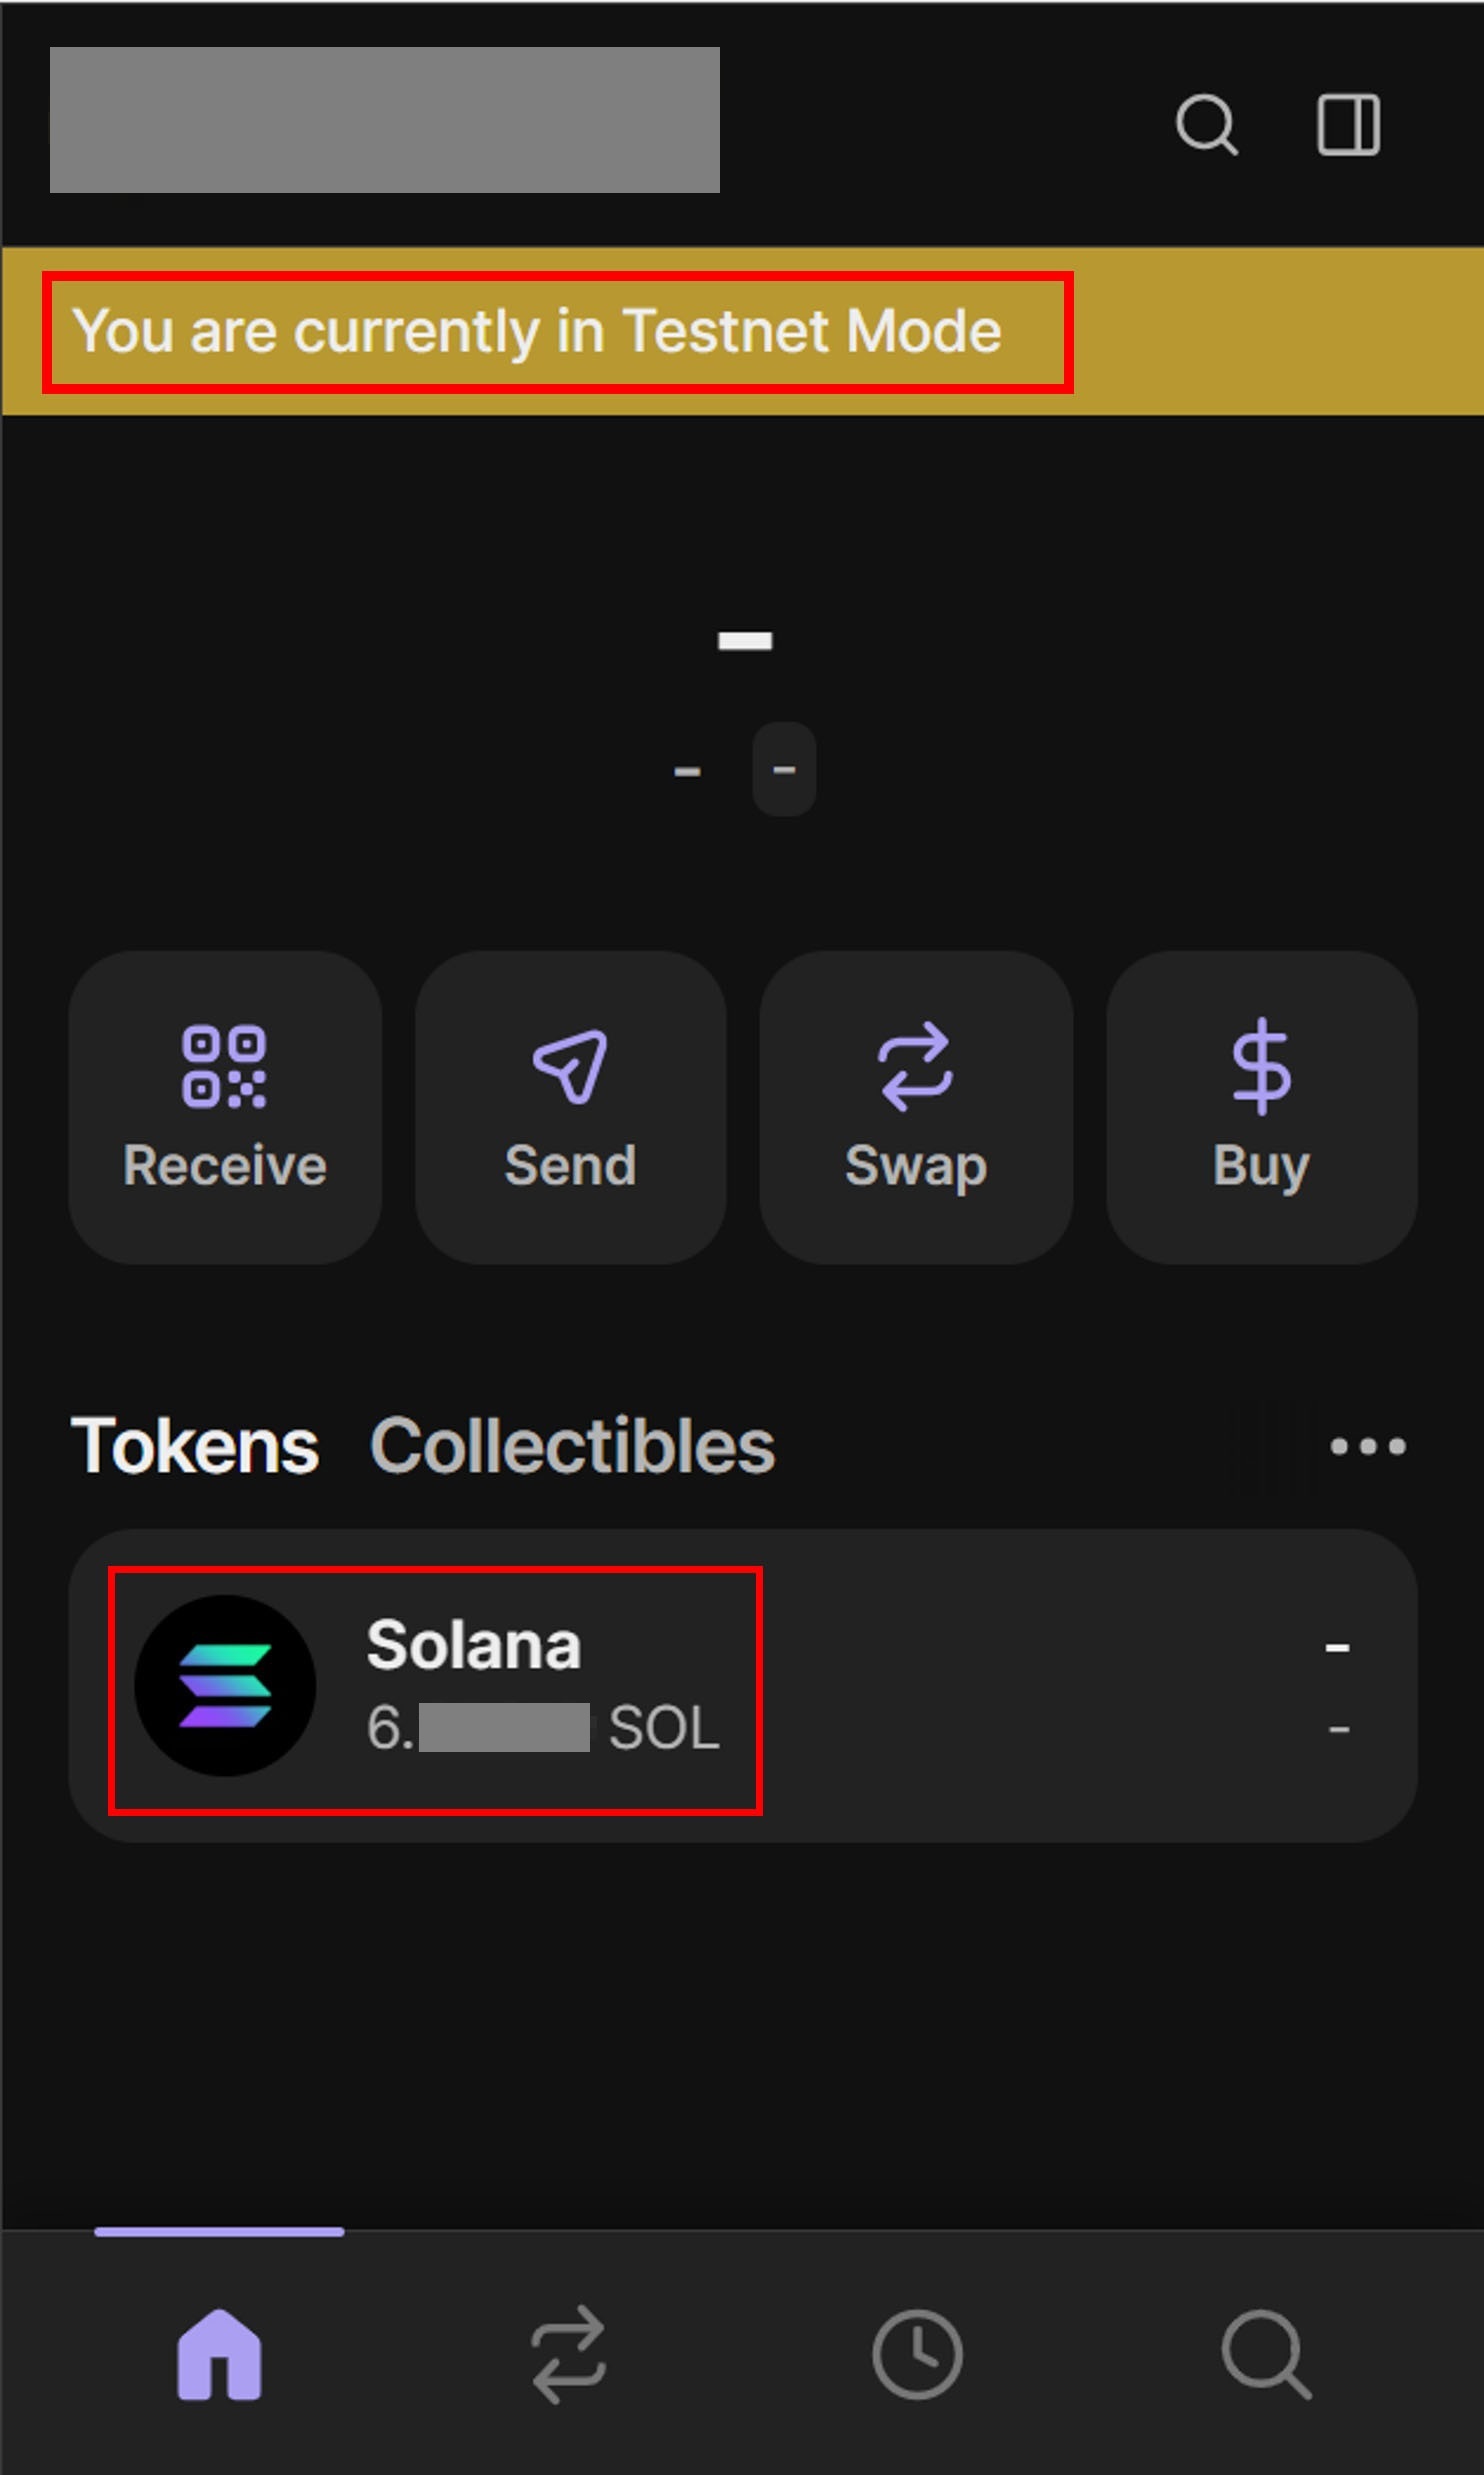
Task: Click the Receive QR code button
Action: (225, 1106)
